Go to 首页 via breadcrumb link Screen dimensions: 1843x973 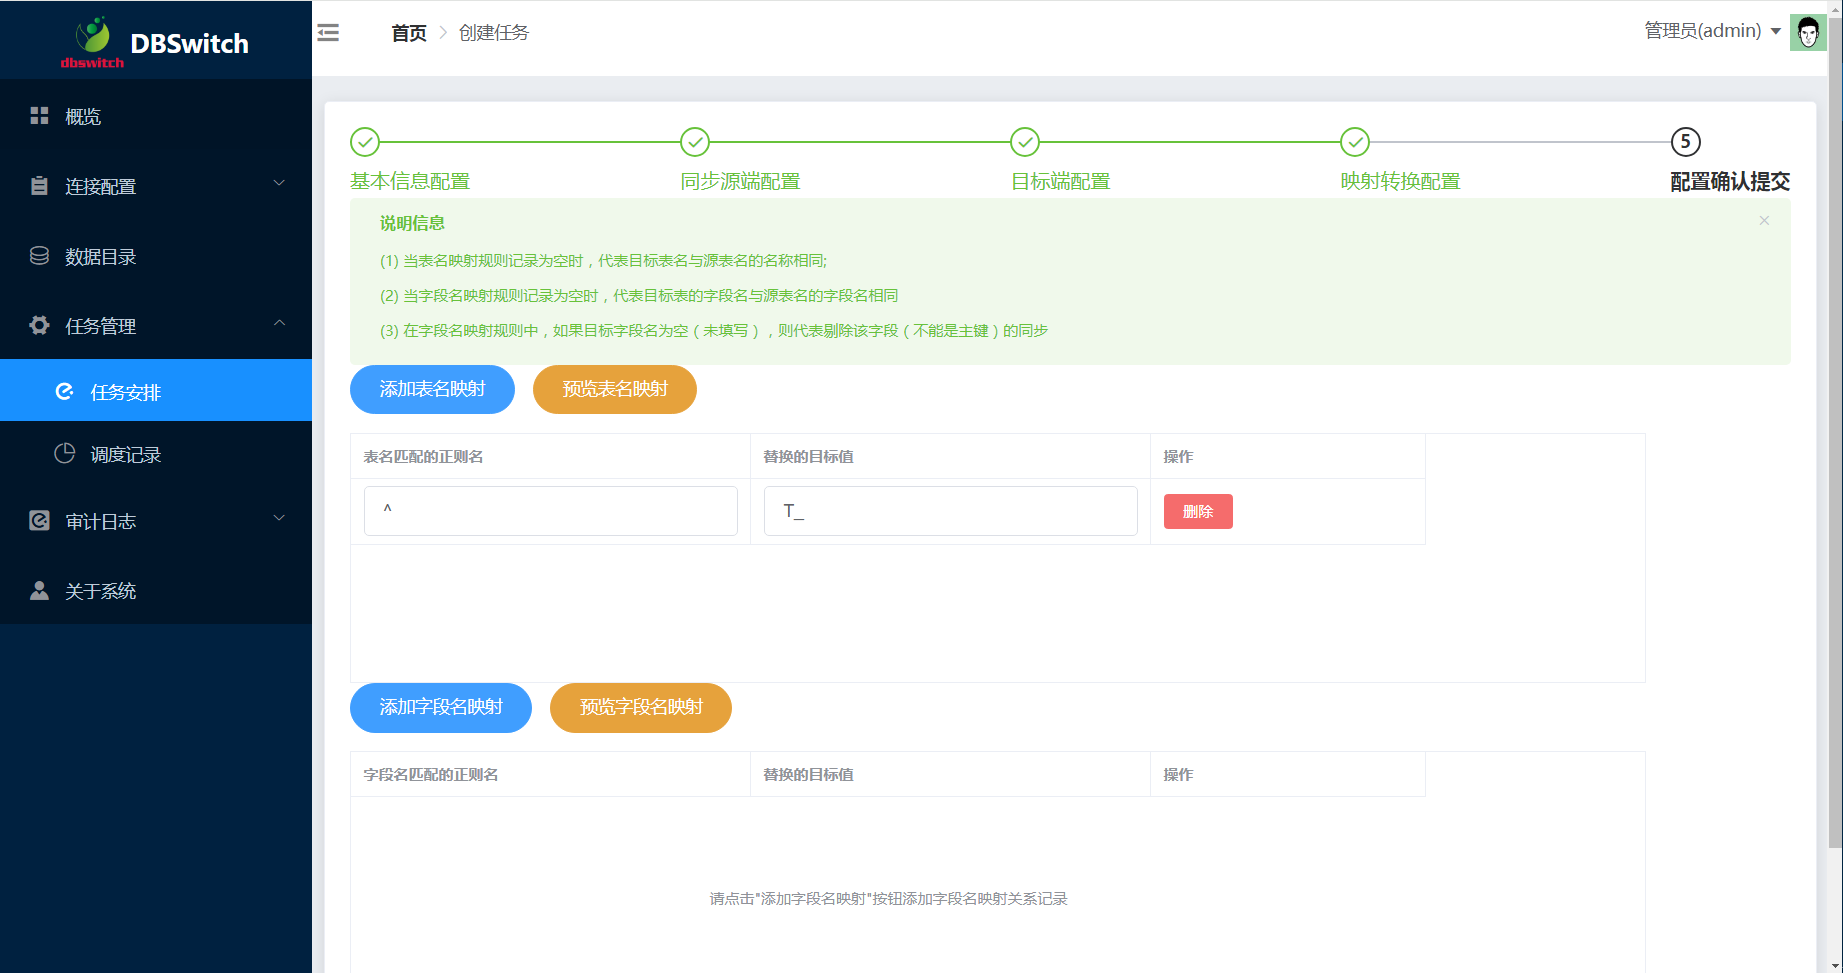pyautogui.click(x=408, y=33)
